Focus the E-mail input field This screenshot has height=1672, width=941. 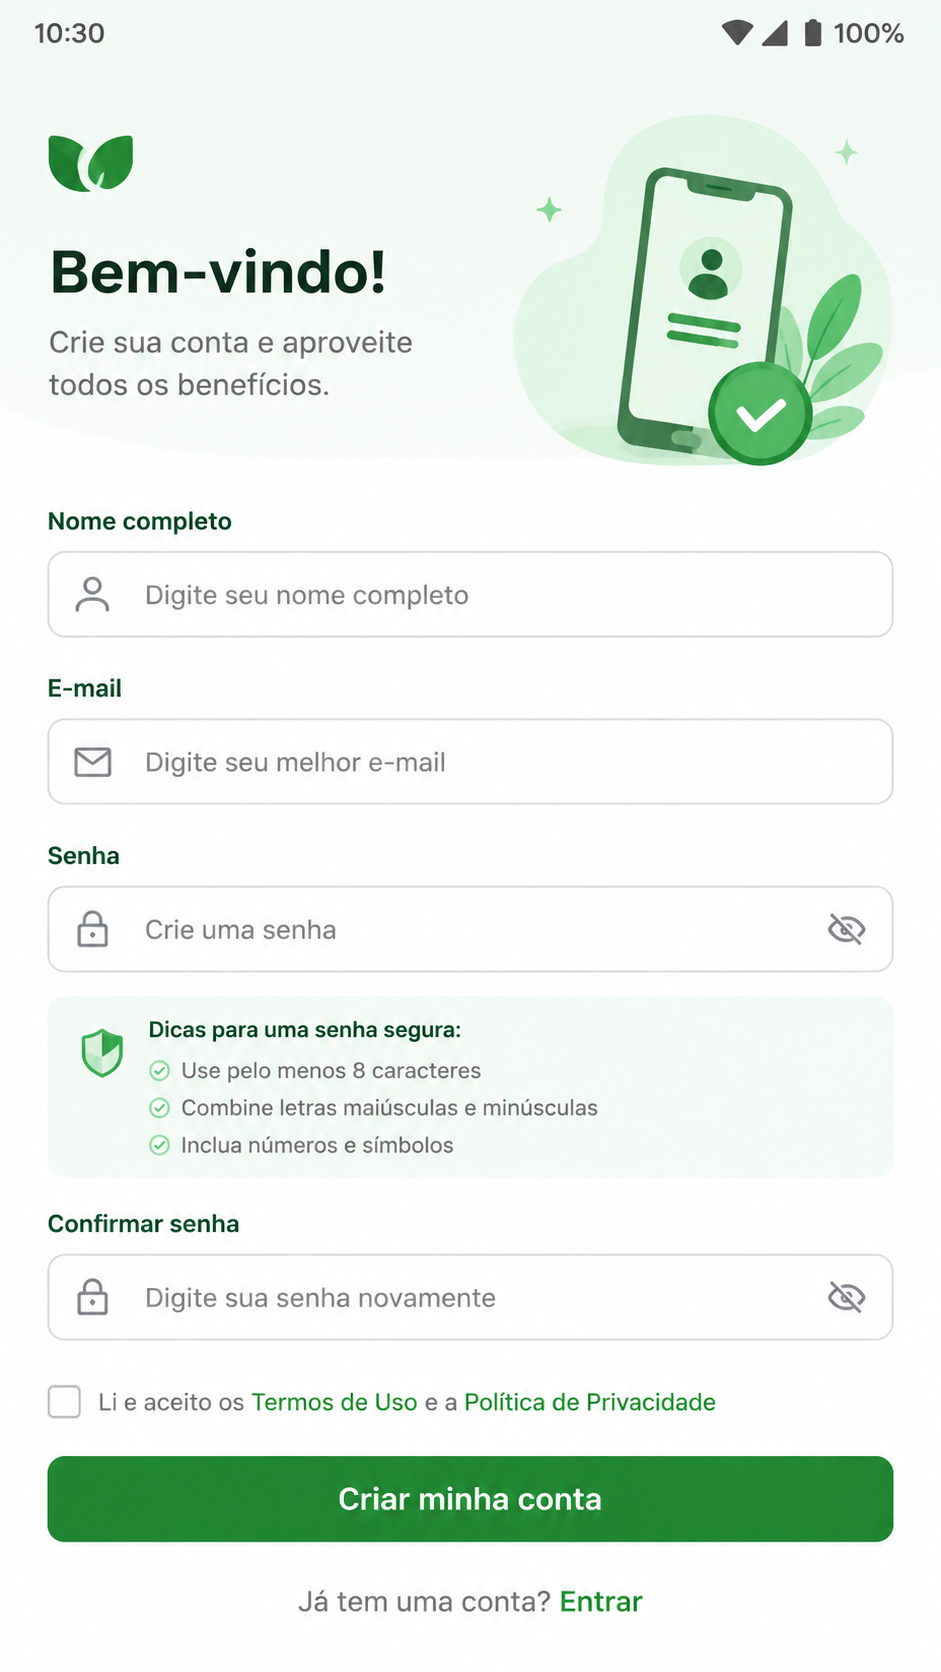(470, 762)
